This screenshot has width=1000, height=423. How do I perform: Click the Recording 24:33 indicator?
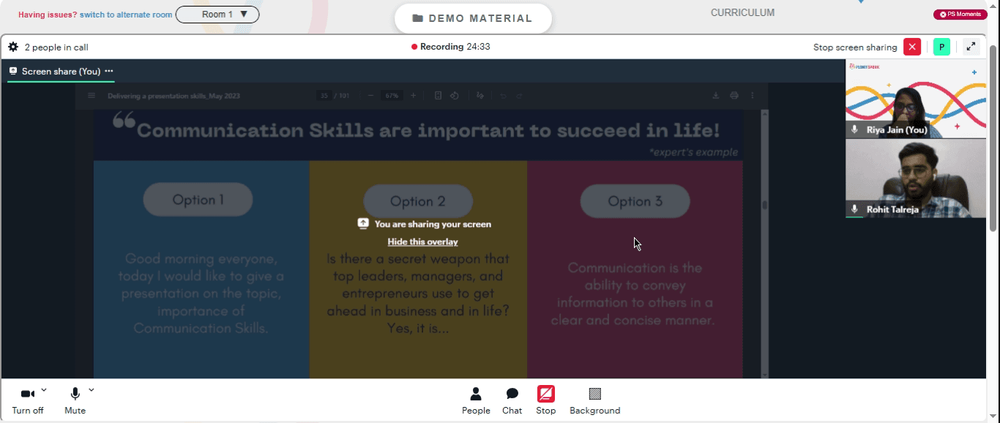pyautogui.click(x=451, y=47)
